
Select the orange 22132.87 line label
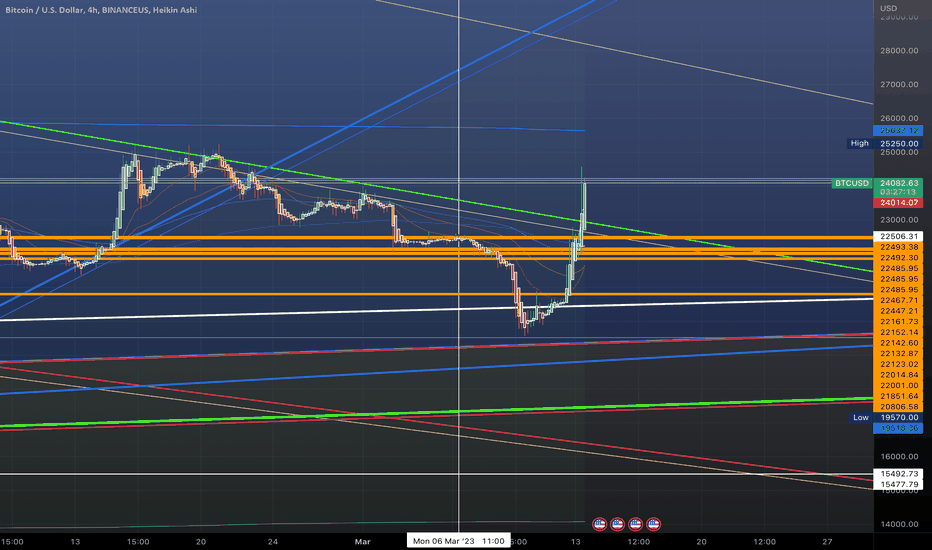click(x=898, y=354)
